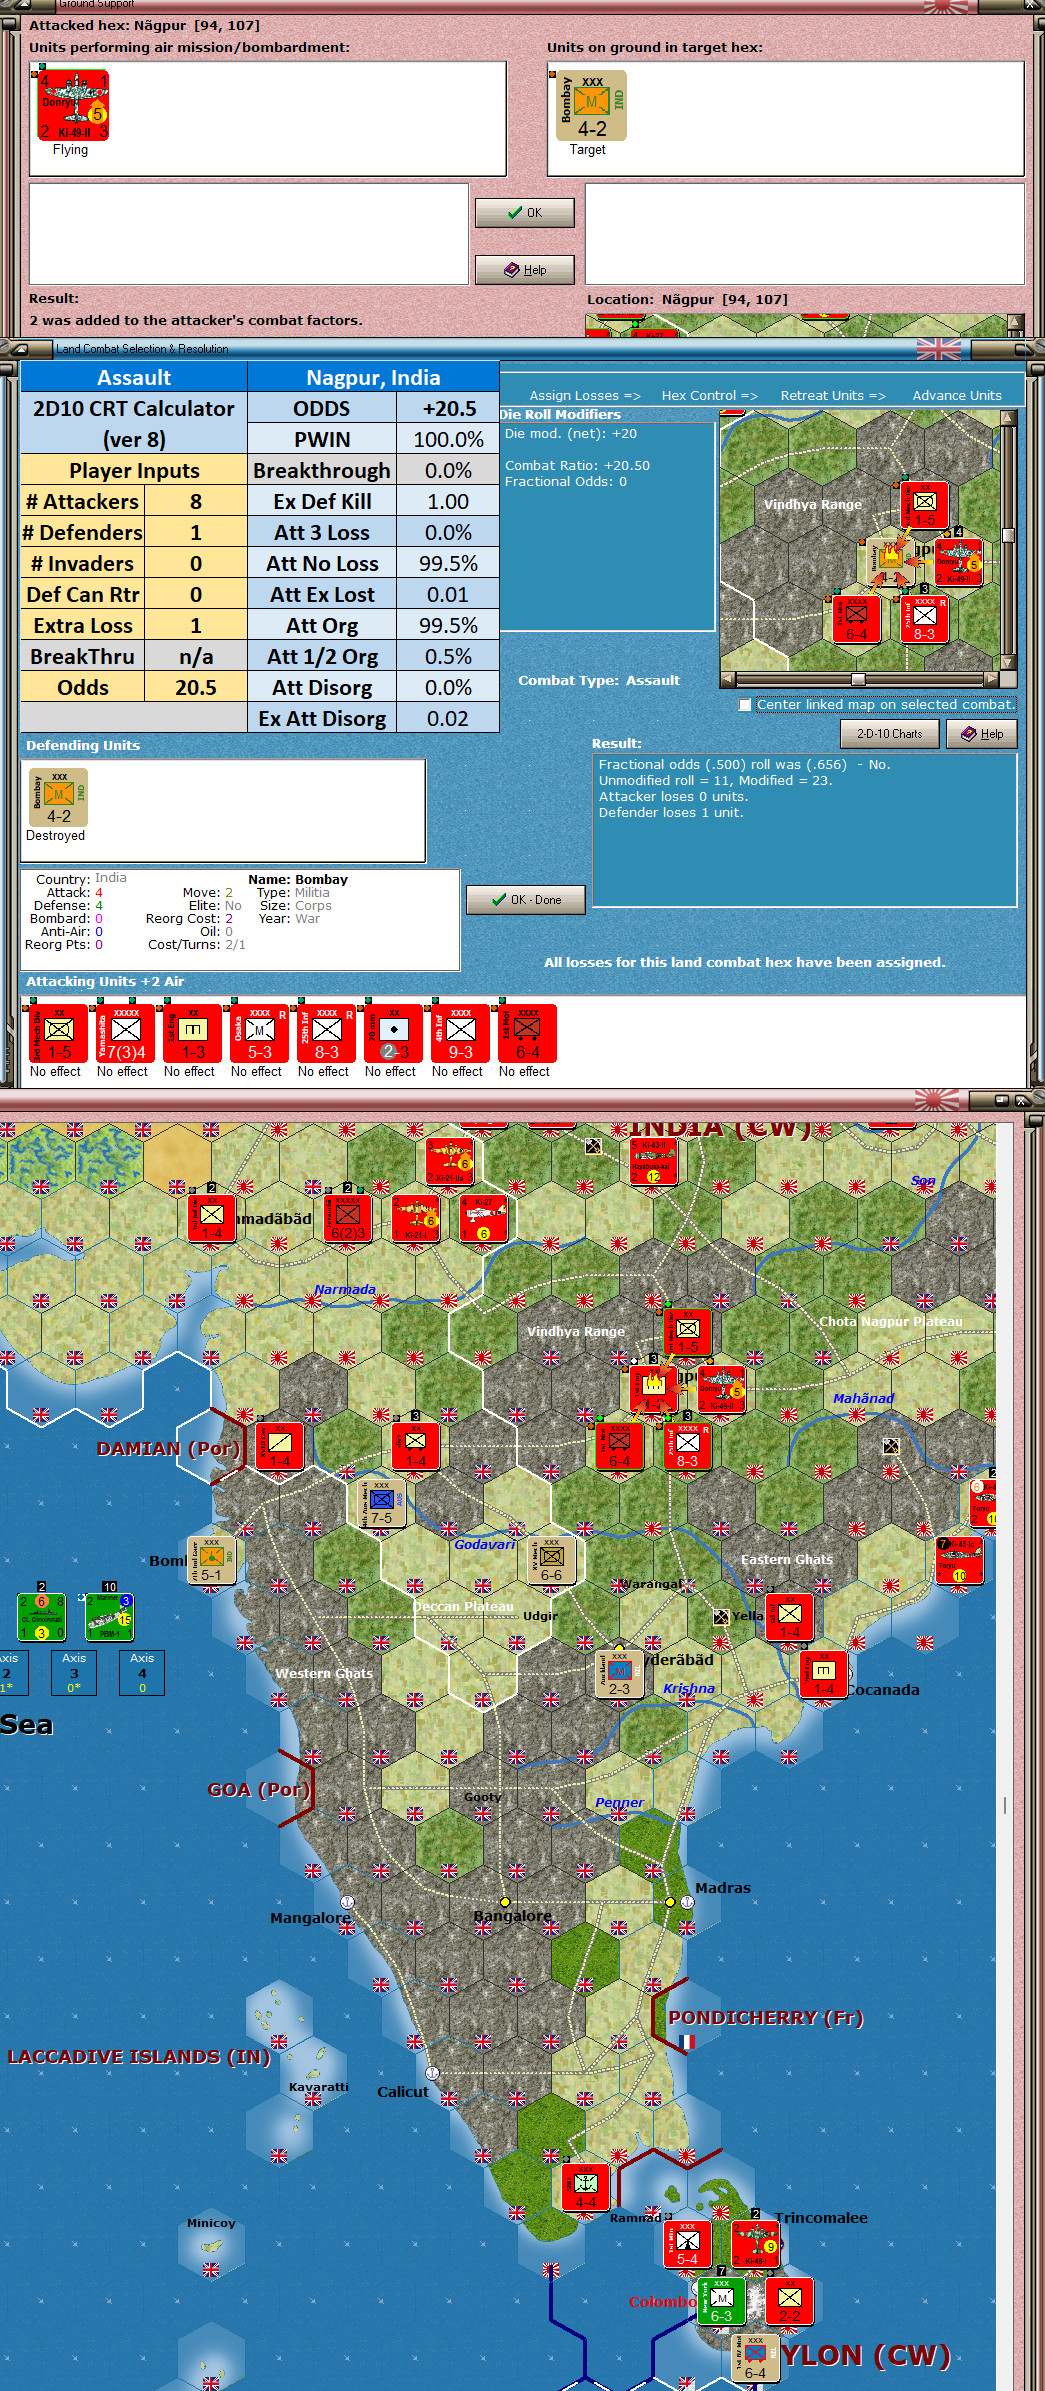Image resolution: width=1045 pixels, height=2391 pixels.
Task: Open the Assign Losses tab
Action: coord(584,395)
